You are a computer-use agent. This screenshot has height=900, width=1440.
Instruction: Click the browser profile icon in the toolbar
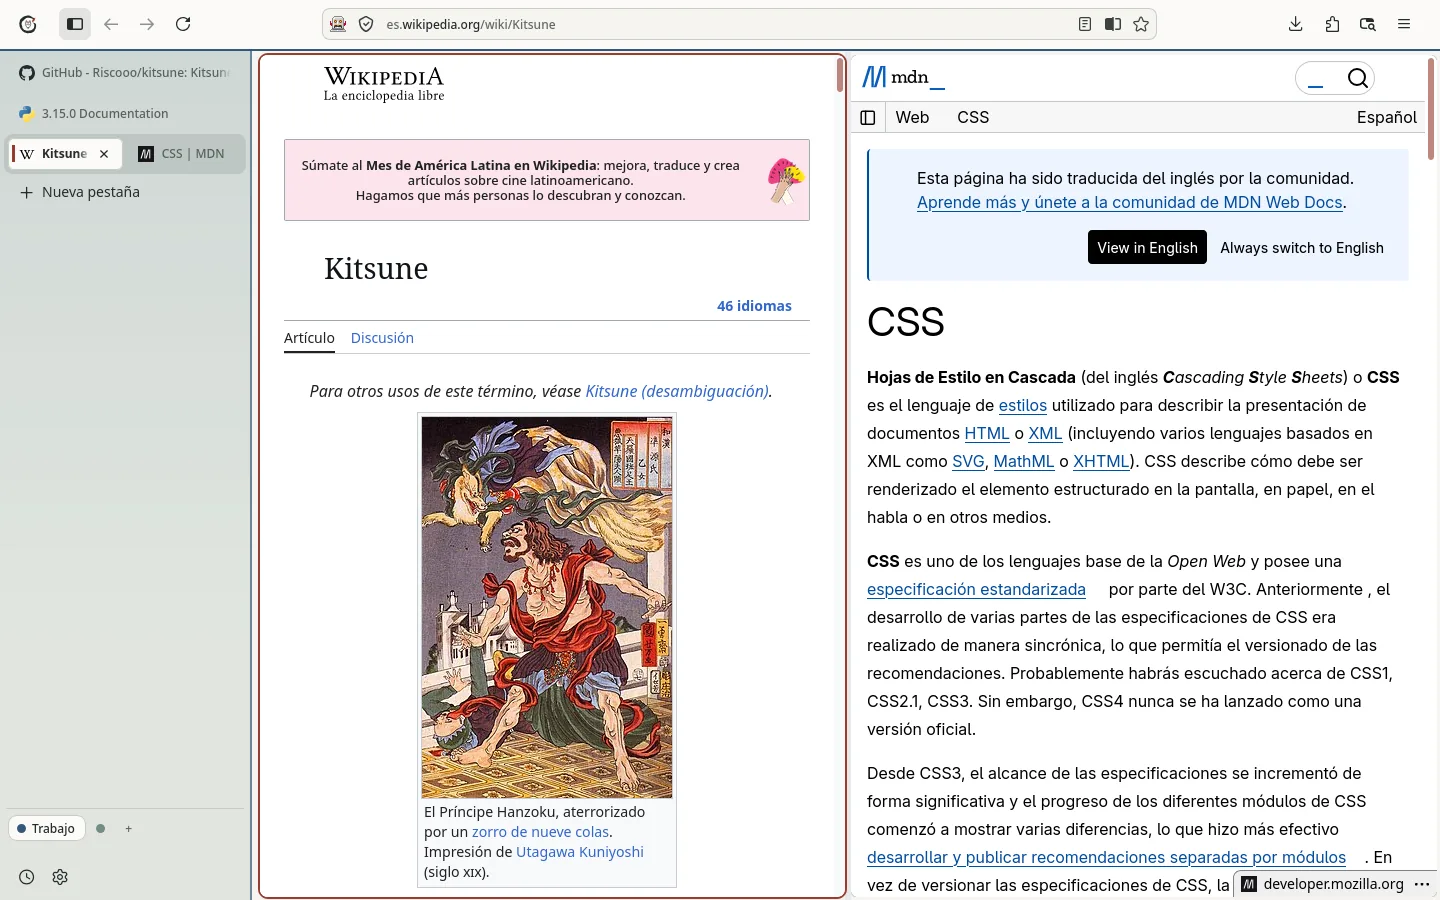pyautogui.click(x=28, y=24)
